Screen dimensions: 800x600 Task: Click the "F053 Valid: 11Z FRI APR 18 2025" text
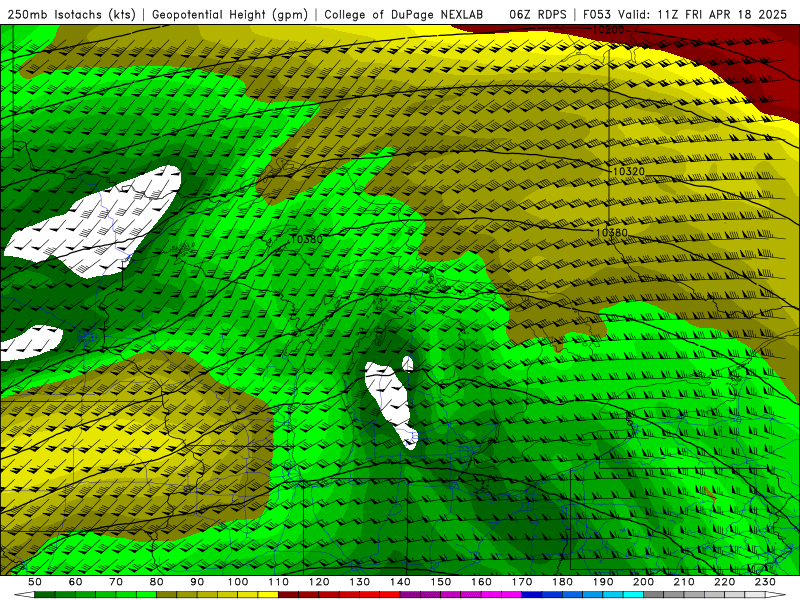(x=685, y=14)
